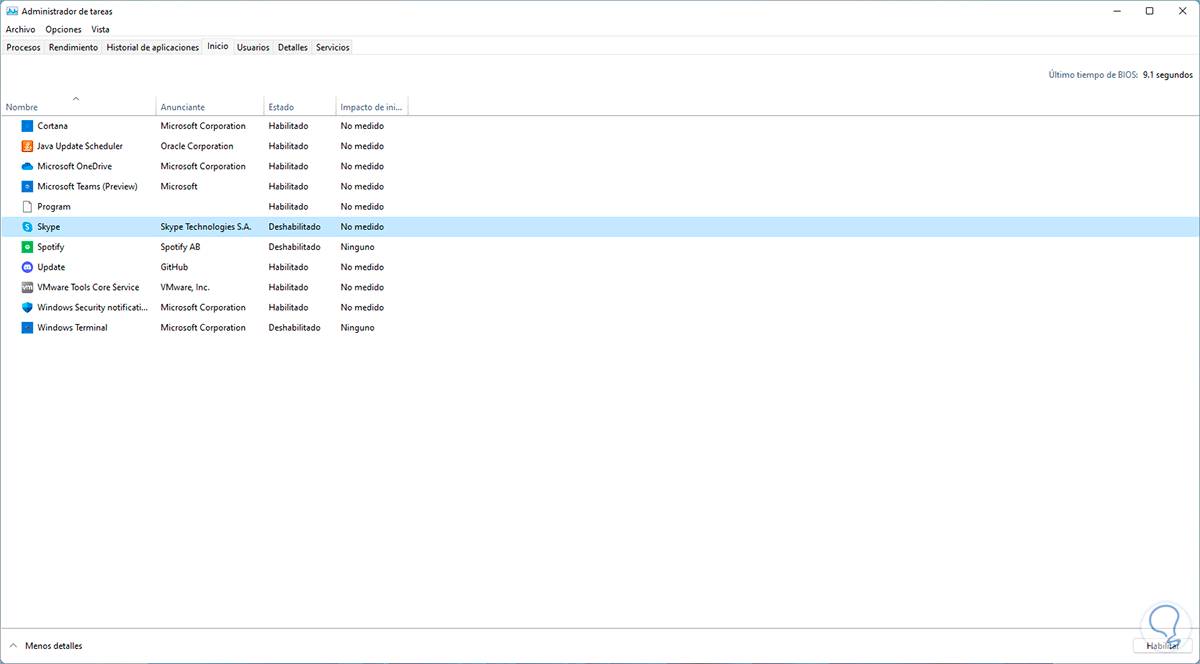Open the Historial de aplicaciones tab

pyautogui.click(x=153, y=47)
